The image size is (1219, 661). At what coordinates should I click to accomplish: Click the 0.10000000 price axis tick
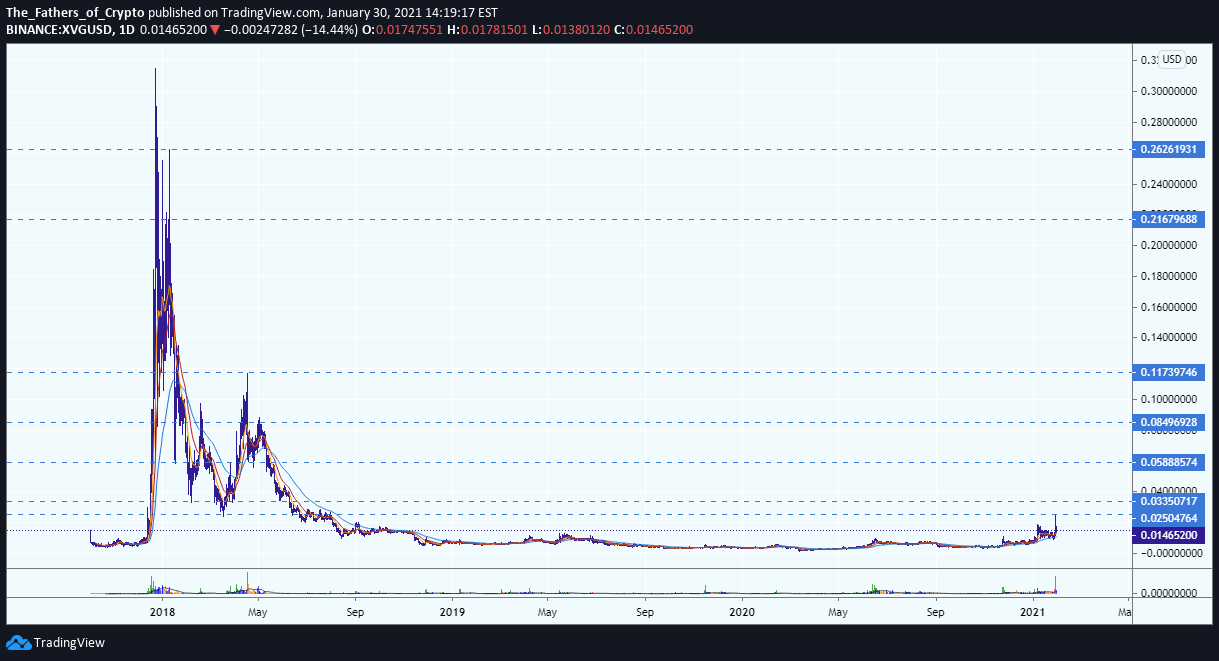[1169, 399]
